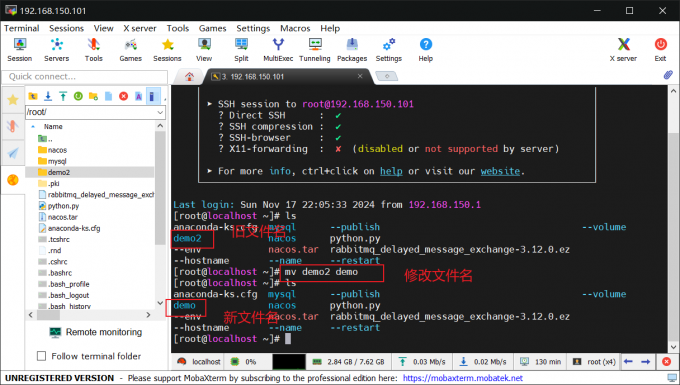Click the Quick connect input field
The width and height of the screenshot is (680, 385).
pos(85,77)
